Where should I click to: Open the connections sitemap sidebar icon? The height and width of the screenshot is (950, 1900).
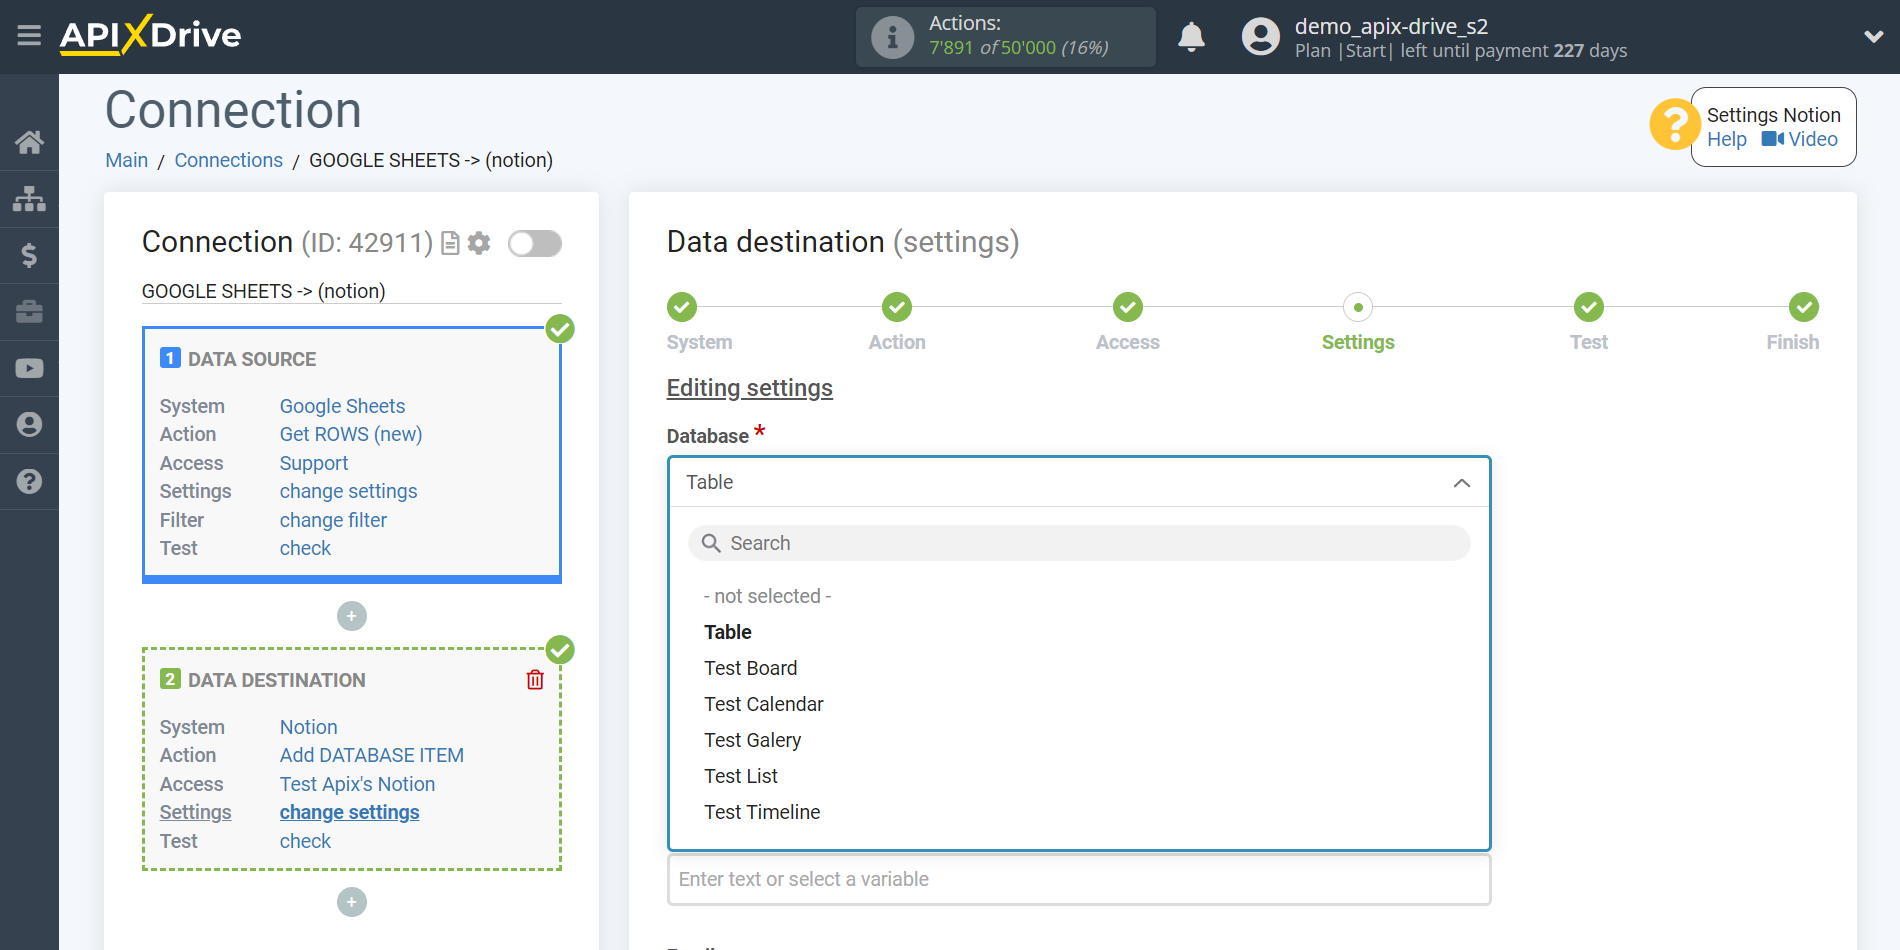coord(29,199)
